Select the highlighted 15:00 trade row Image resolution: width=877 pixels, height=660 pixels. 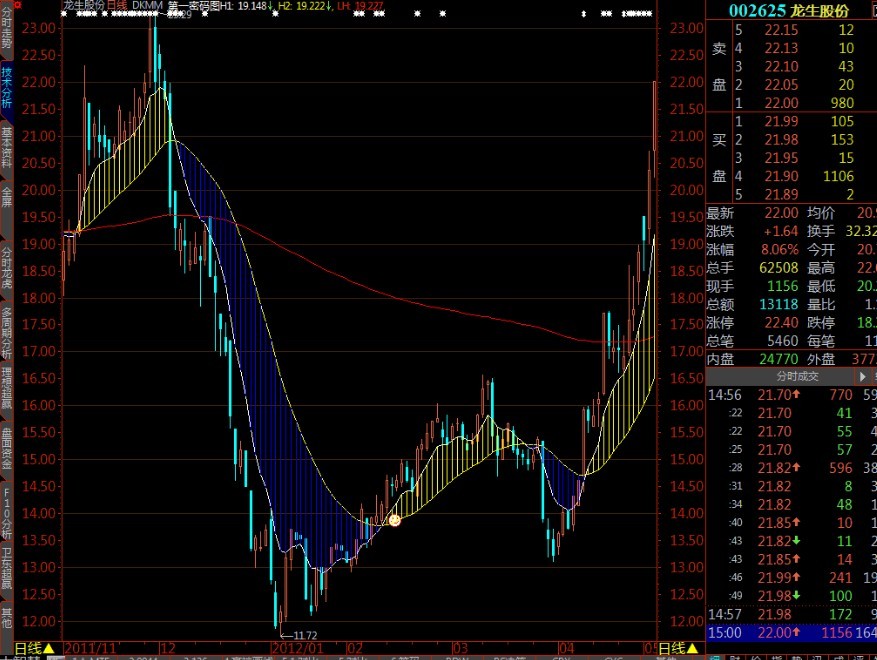point(790,632)
